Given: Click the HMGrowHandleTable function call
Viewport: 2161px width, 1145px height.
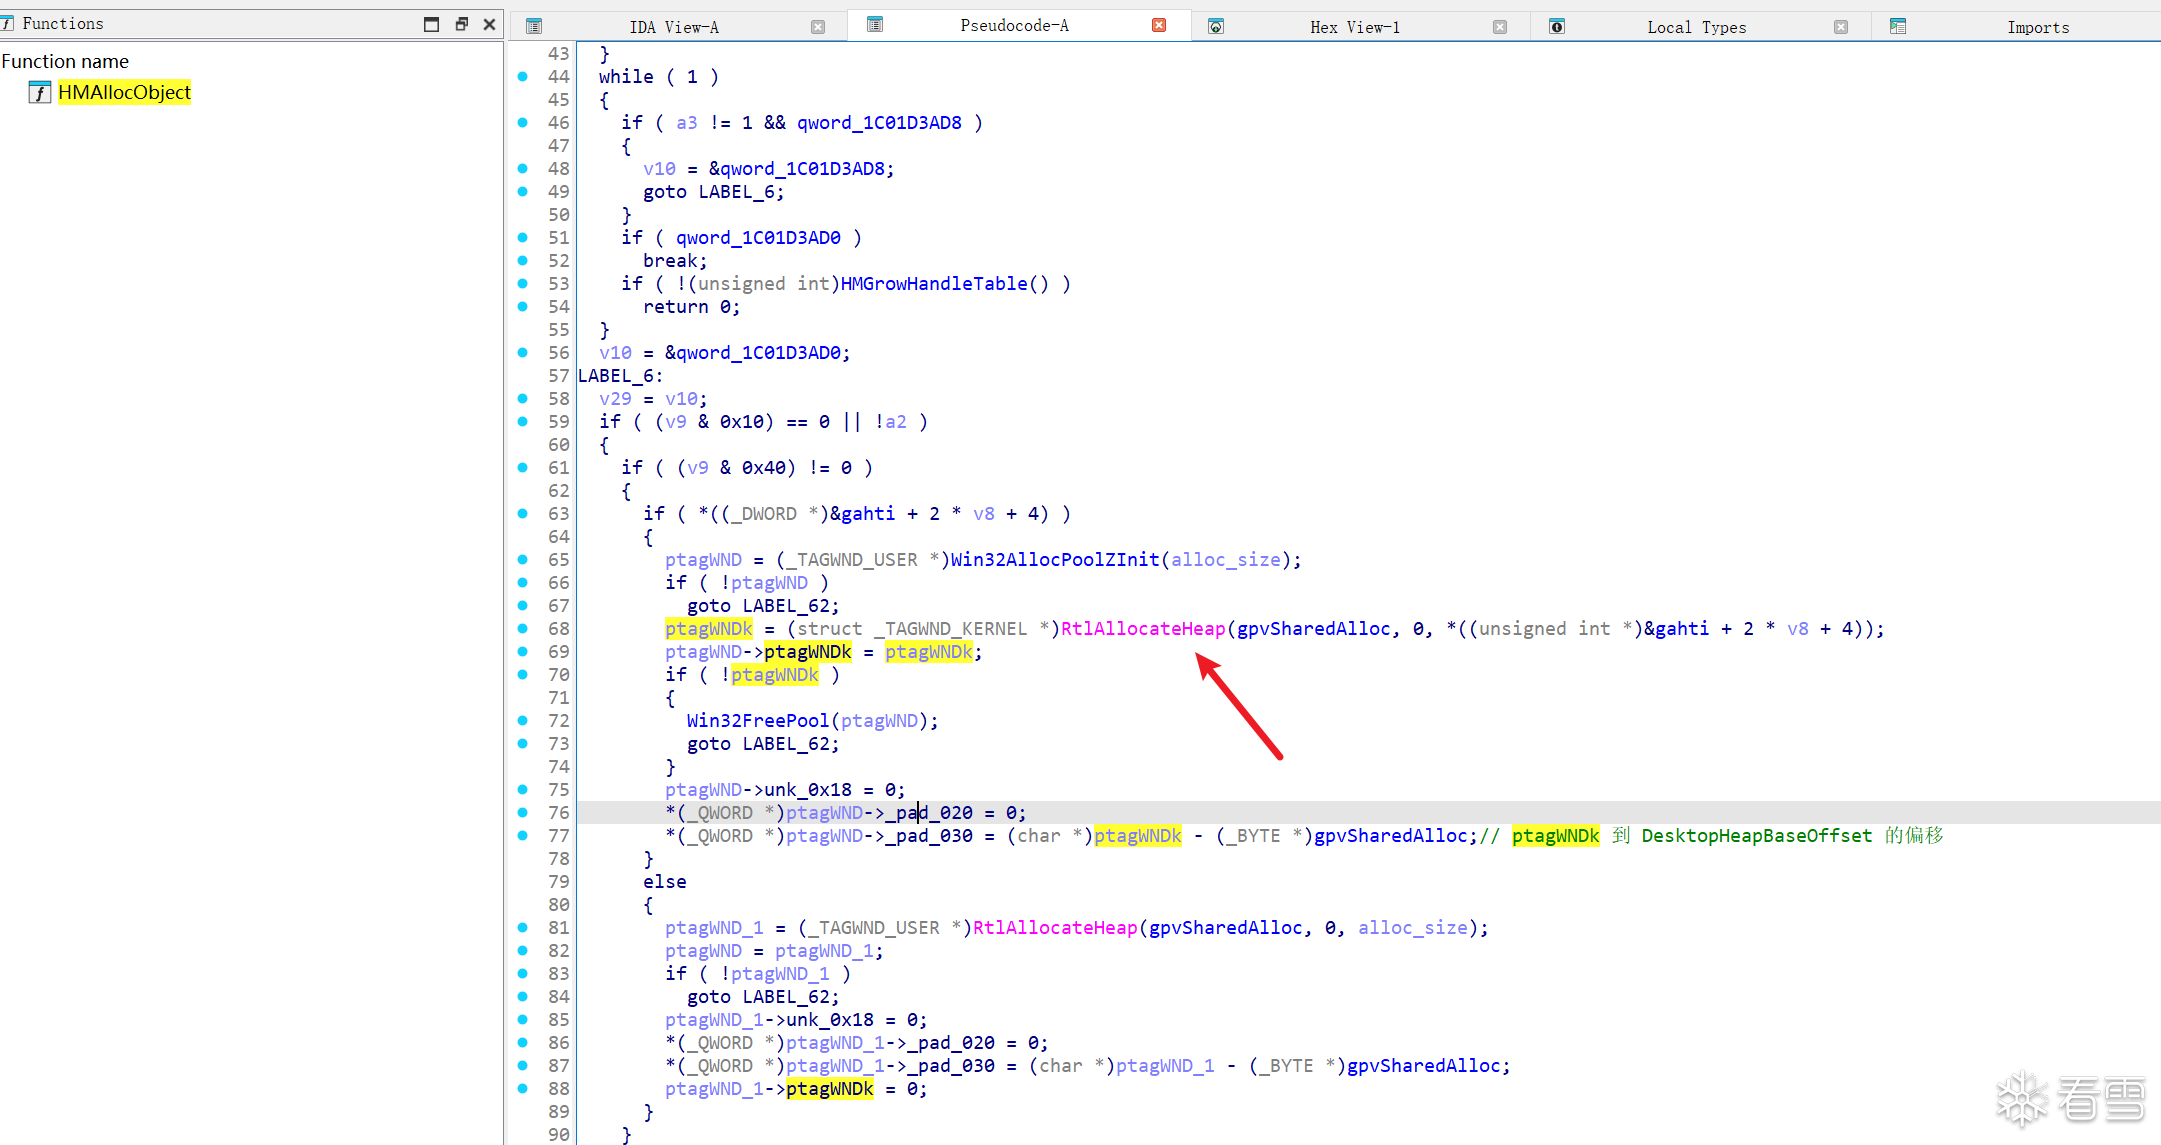Looking at the screenshot, I should 933,284.
